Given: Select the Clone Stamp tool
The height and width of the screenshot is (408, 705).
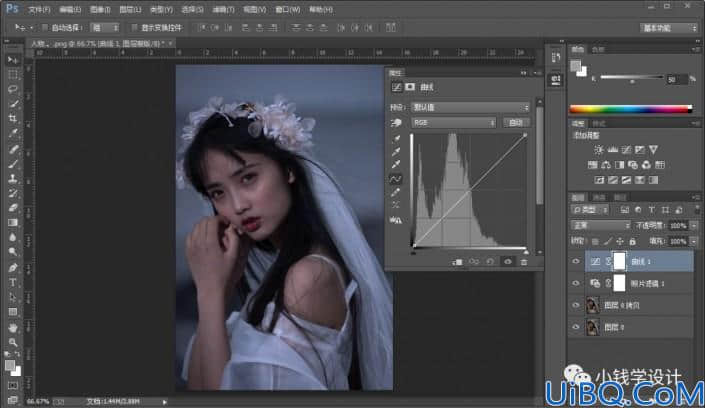Looking at the screenshot, I should 13,179.
